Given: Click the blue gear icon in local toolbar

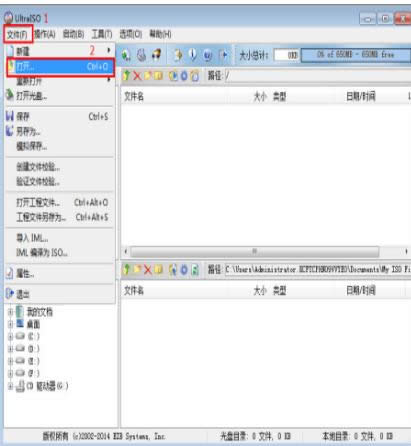Looking at the screenshot, I should (x=184, y=269).
